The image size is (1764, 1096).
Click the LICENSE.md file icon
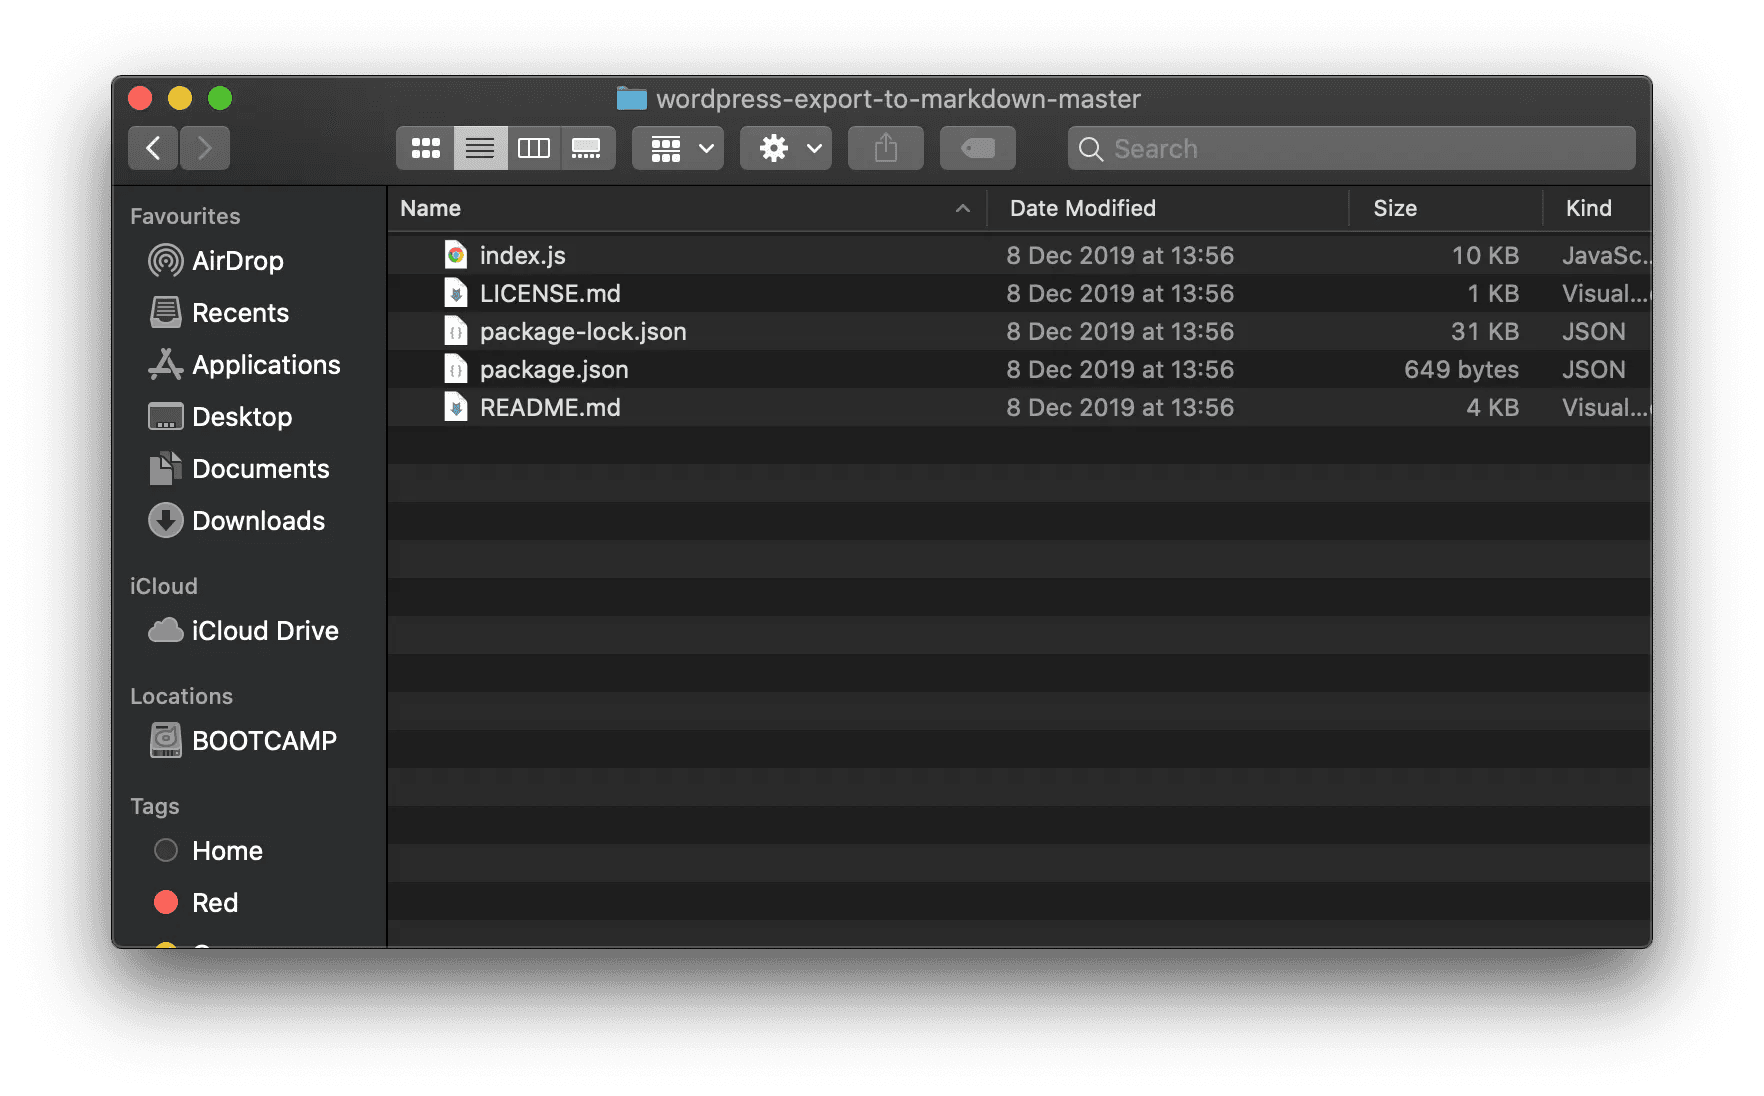456,293
